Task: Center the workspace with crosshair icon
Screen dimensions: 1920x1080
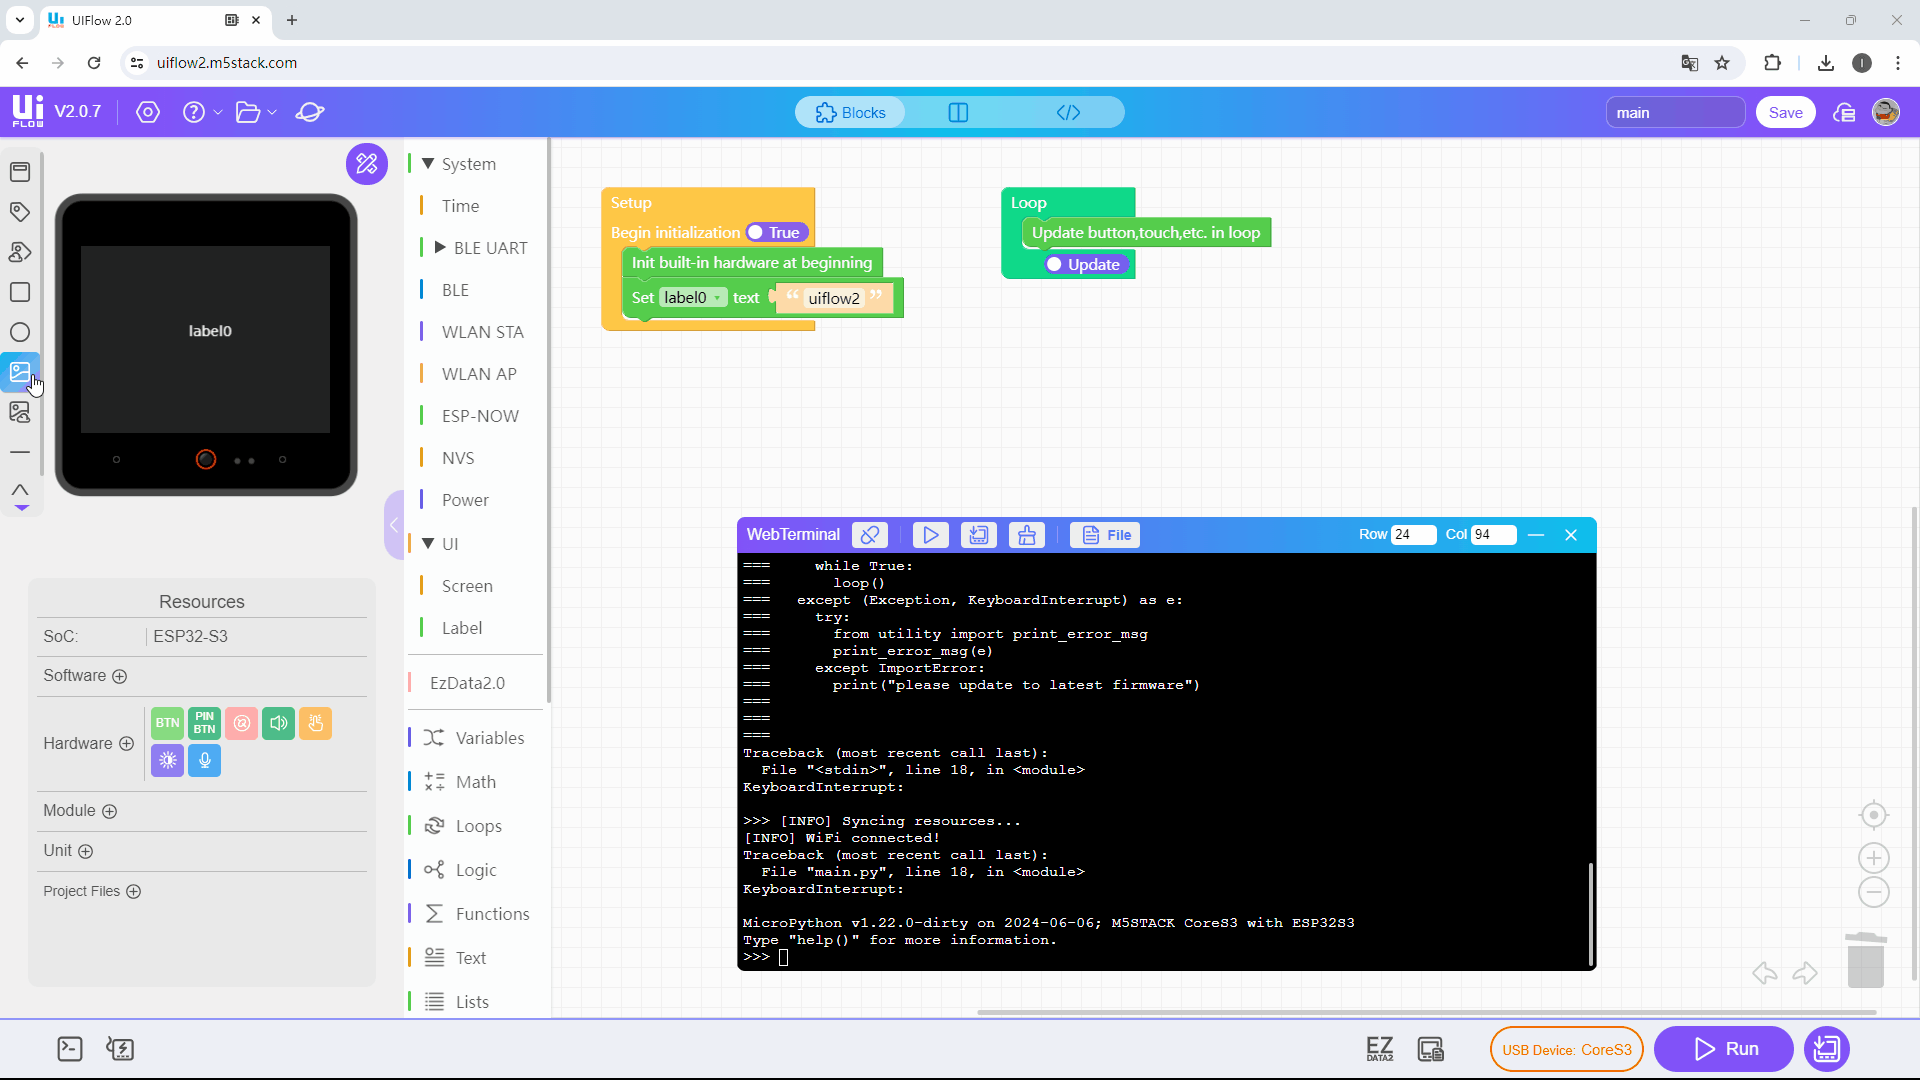Action: 1874,815
